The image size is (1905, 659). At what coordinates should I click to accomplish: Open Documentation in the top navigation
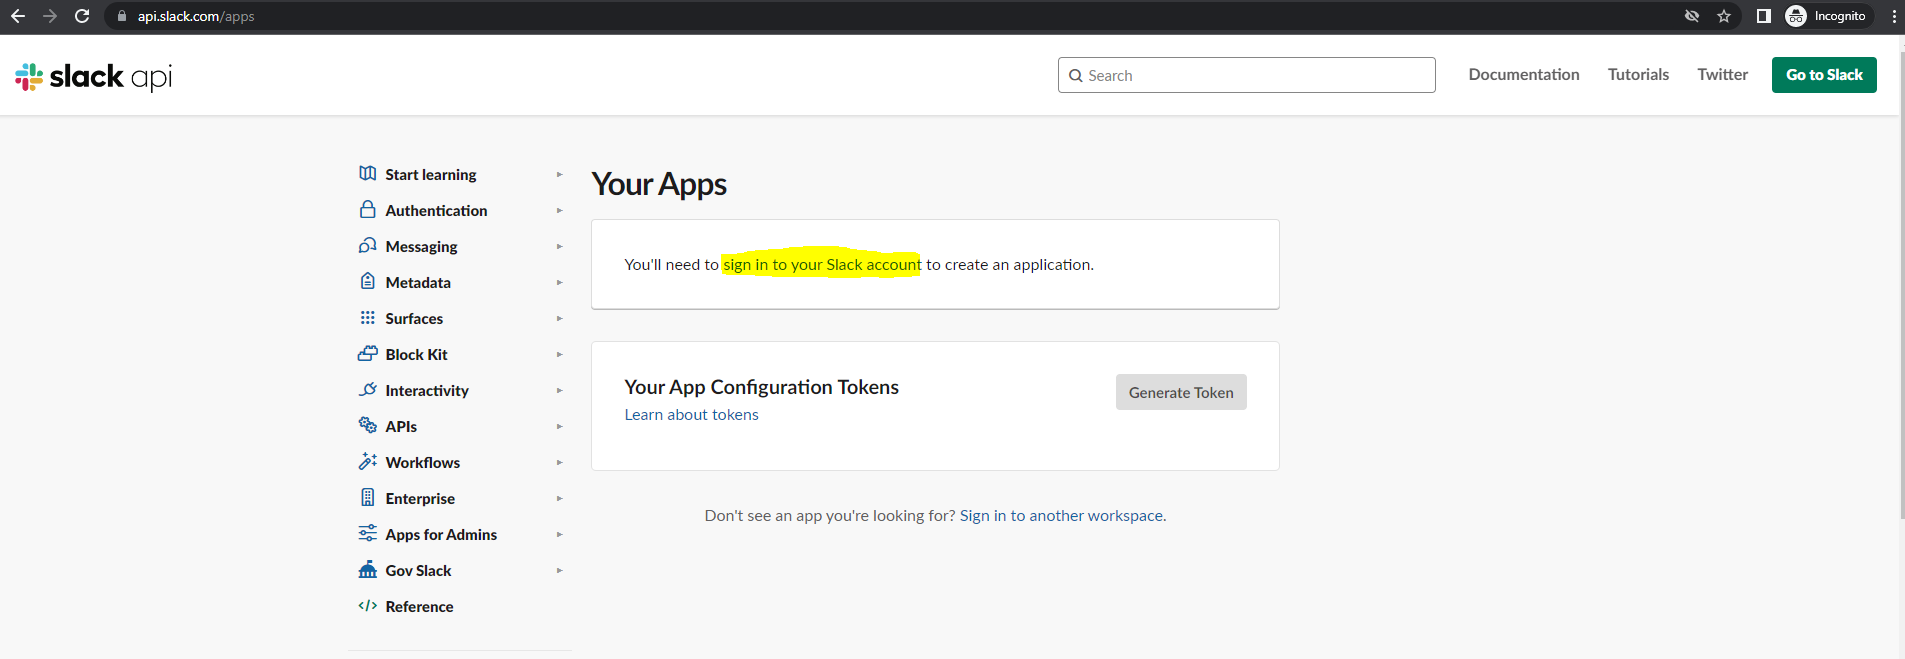point(1524,75)
